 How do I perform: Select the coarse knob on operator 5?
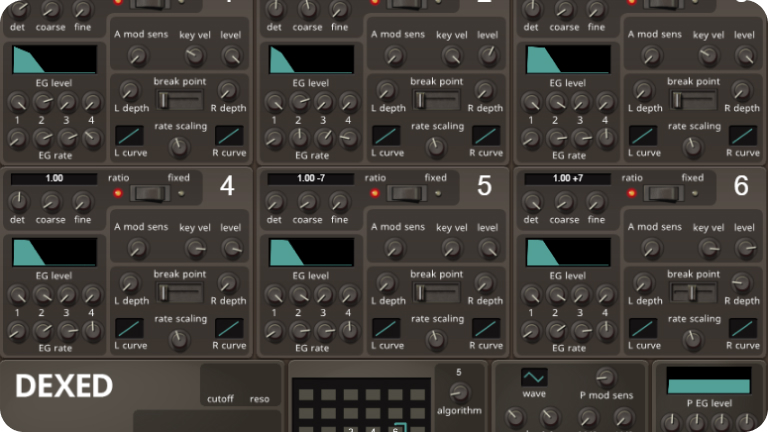307,201
